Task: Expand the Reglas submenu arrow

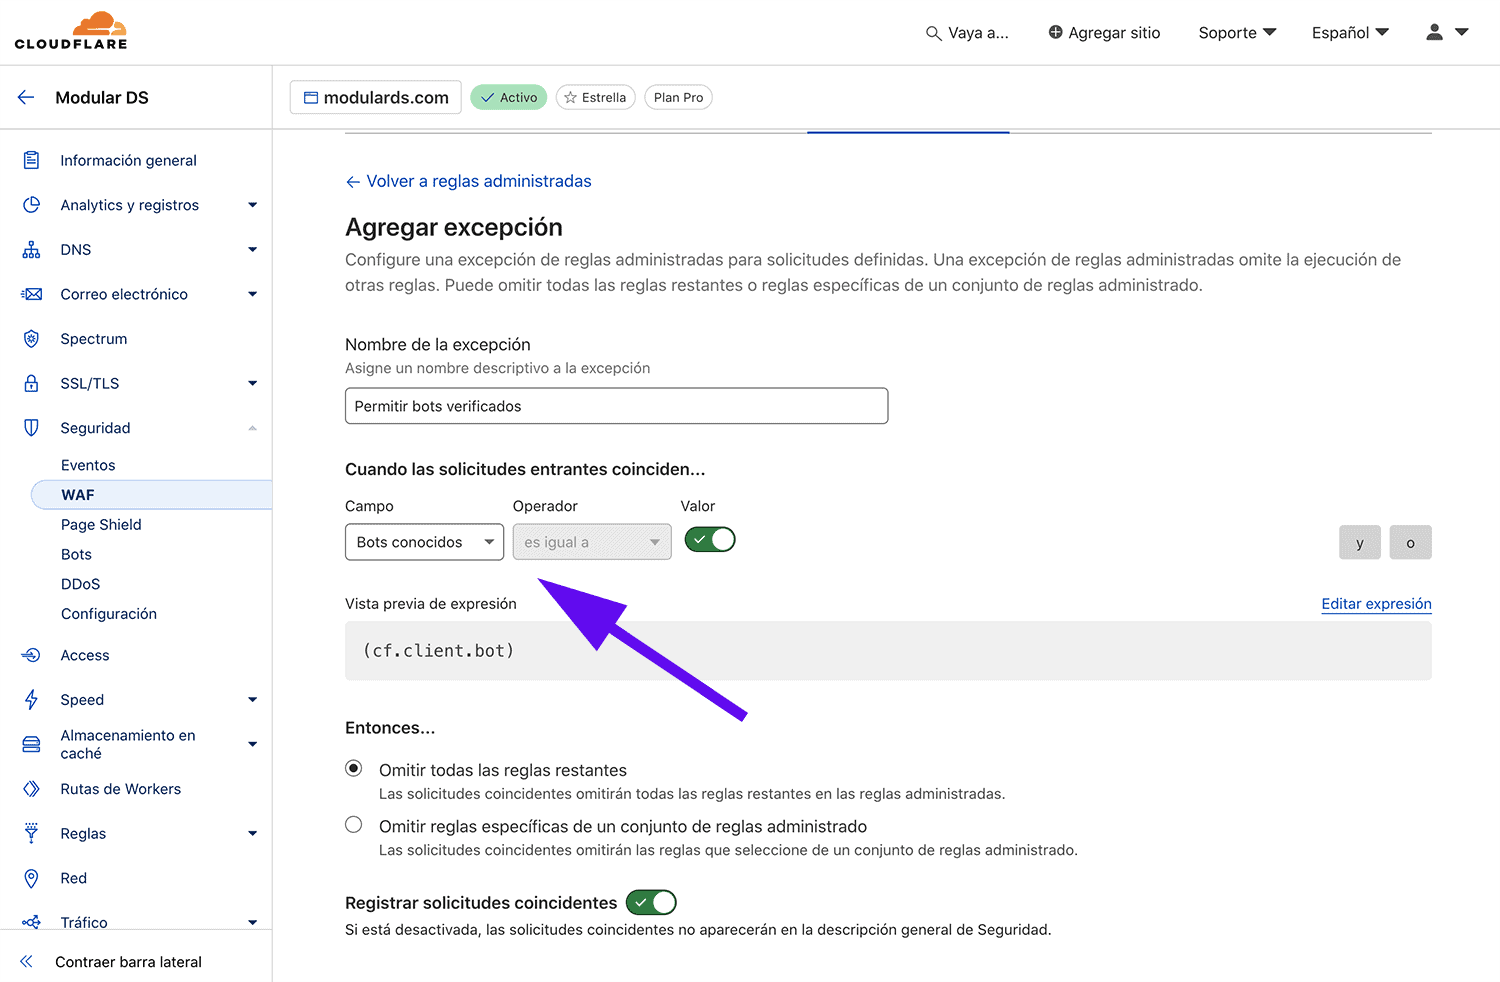Action: click(252, 833)
